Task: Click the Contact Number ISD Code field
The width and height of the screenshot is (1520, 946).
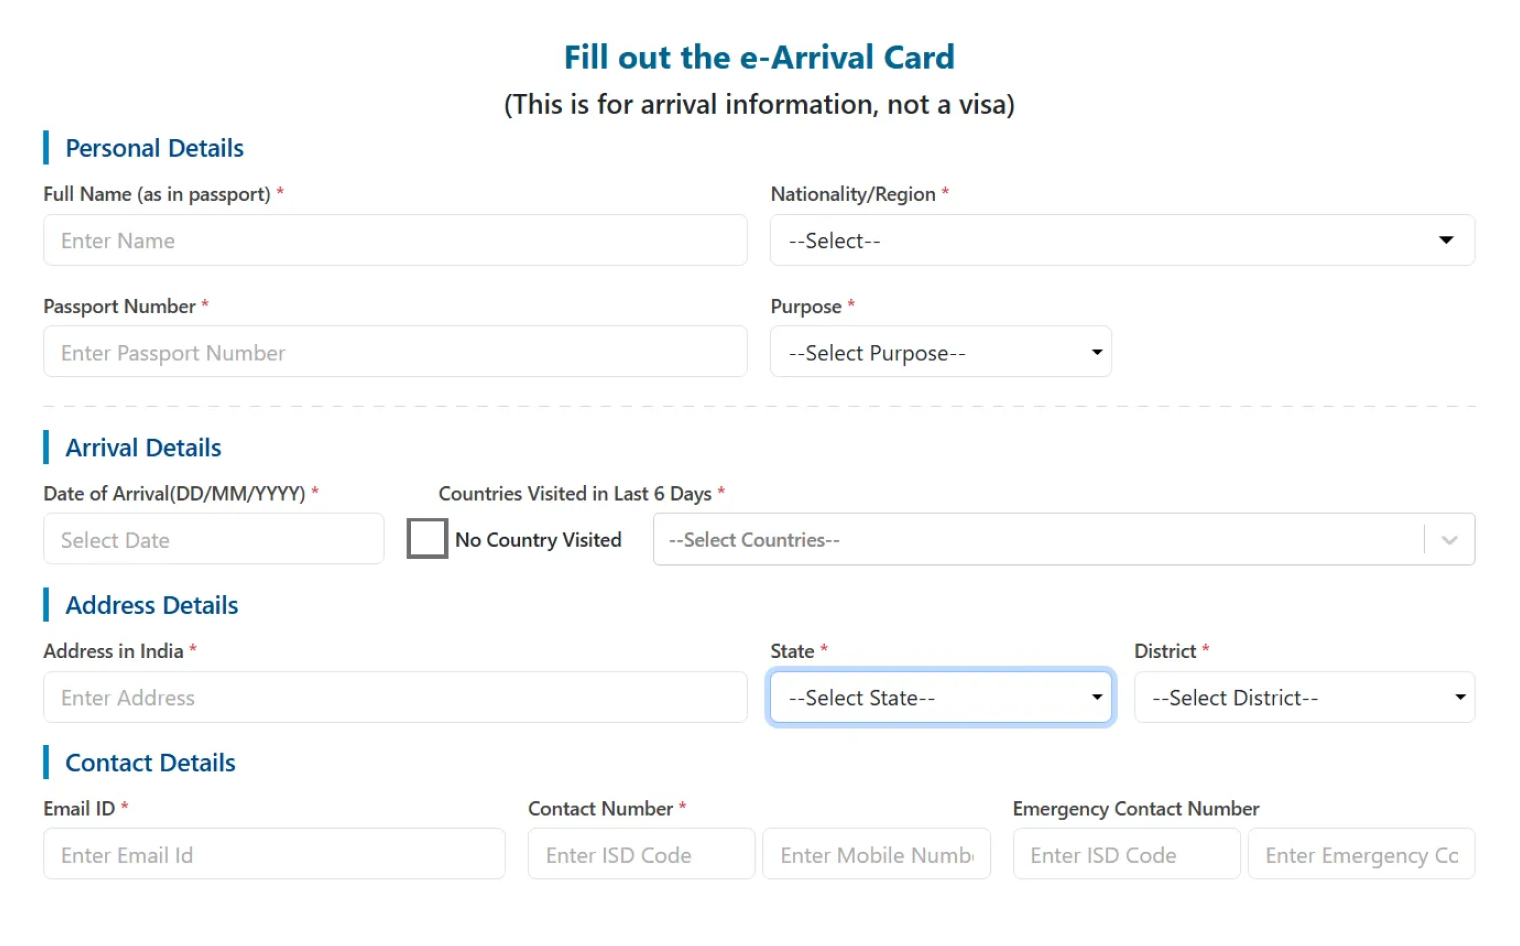Action: [x=640, y=855]
